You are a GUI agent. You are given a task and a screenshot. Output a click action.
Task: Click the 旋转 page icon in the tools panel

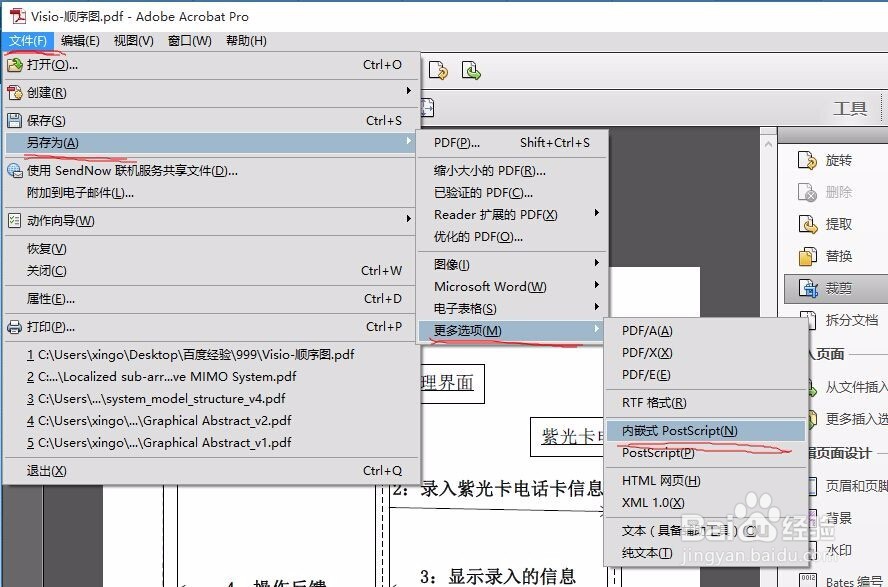point(808,160)
